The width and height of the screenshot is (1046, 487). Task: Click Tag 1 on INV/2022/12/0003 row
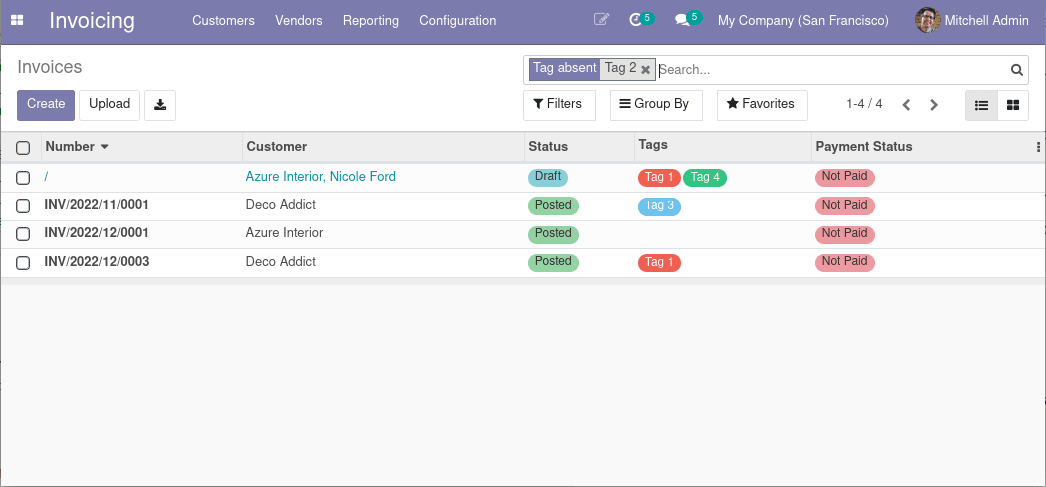(659, 263)
